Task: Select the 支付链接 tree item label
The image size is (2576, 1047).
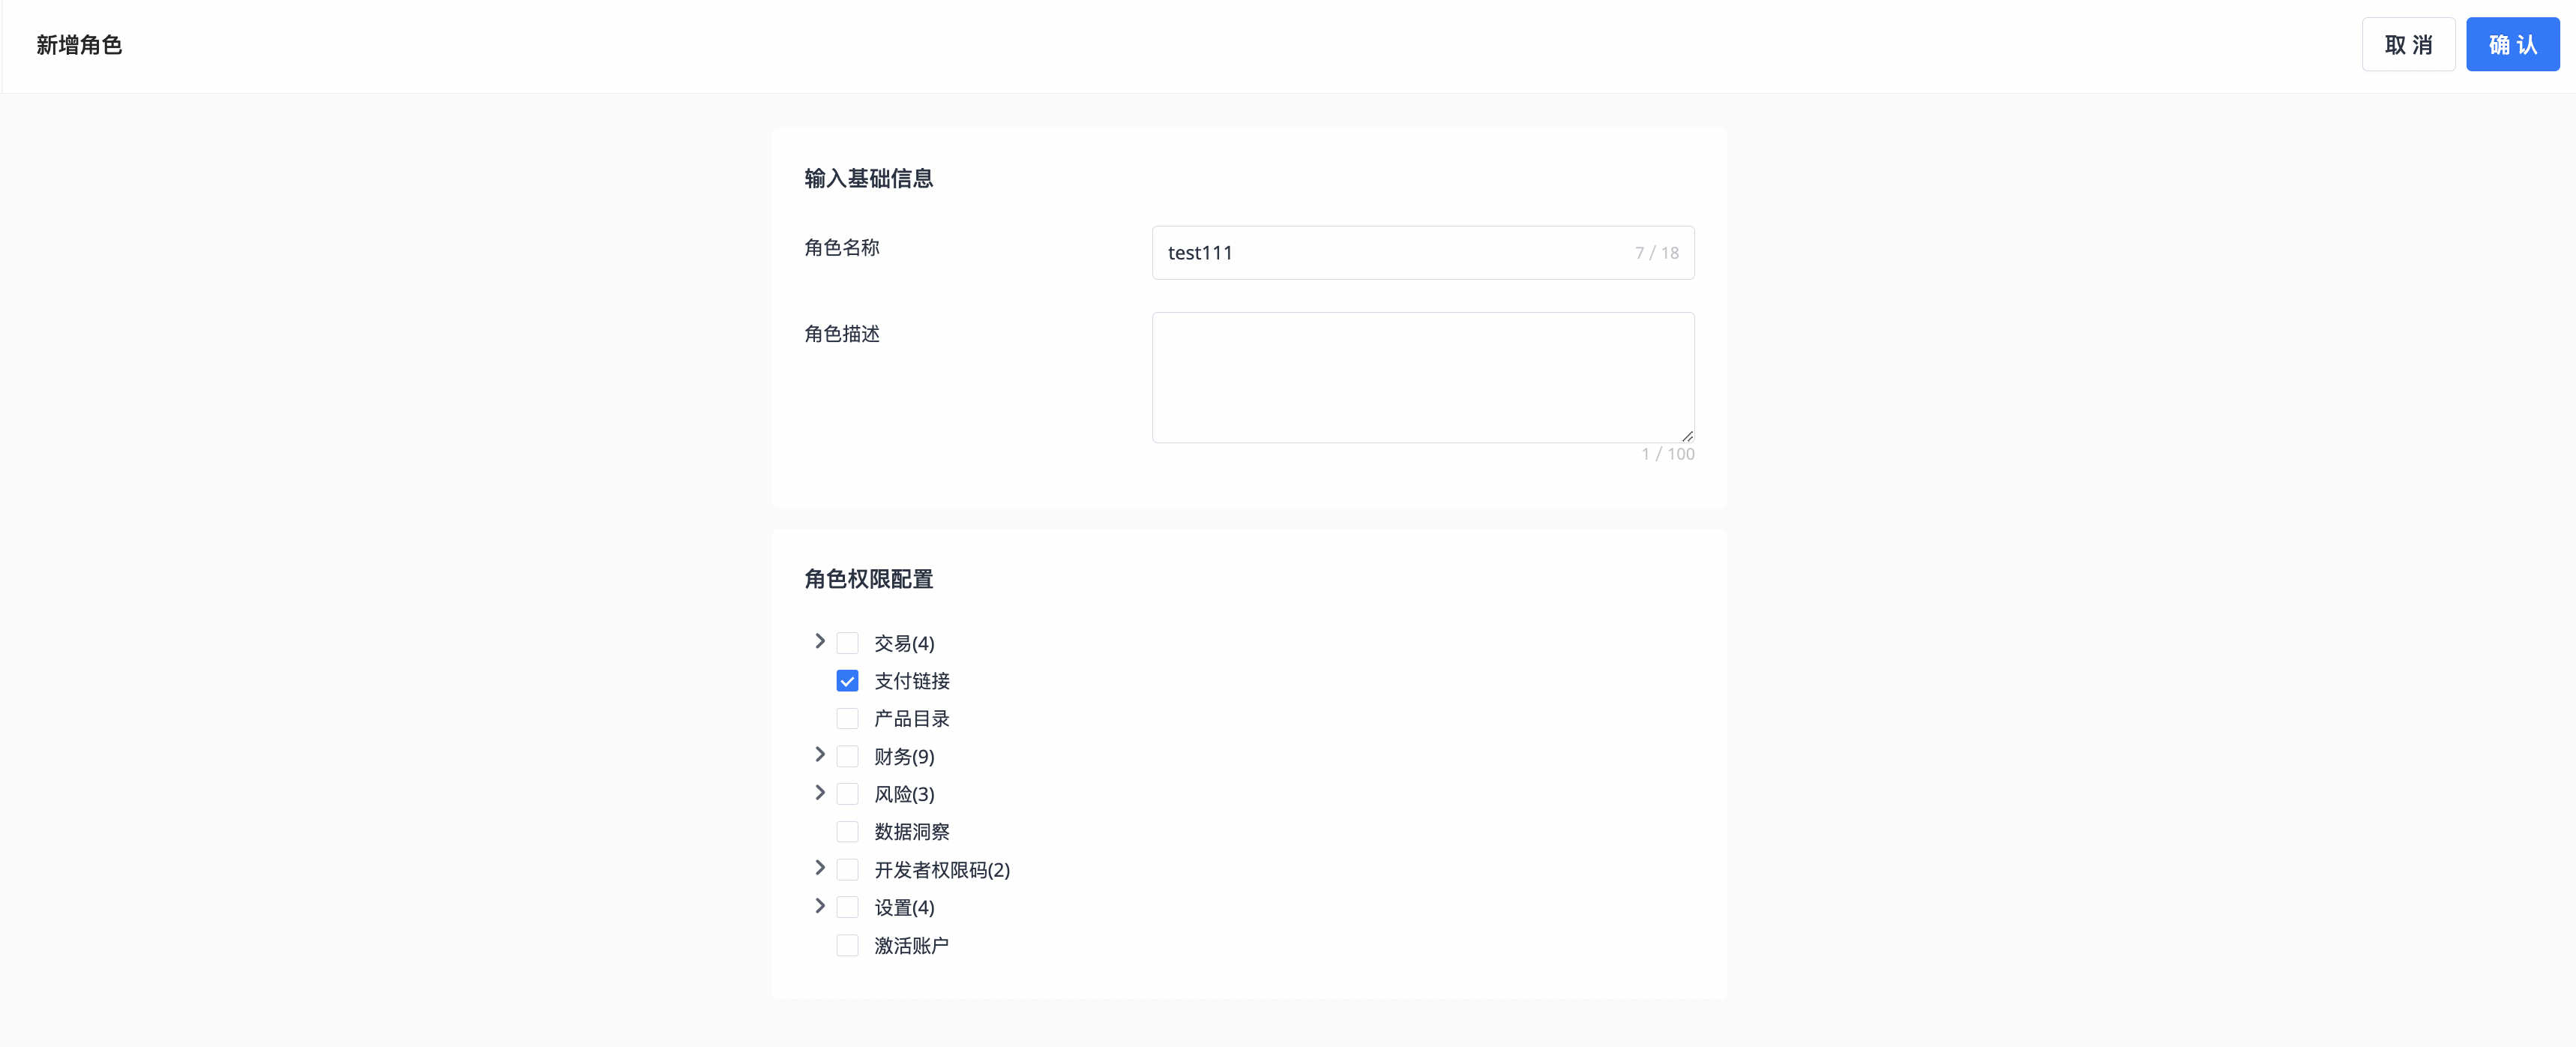Action: (911, 681)
